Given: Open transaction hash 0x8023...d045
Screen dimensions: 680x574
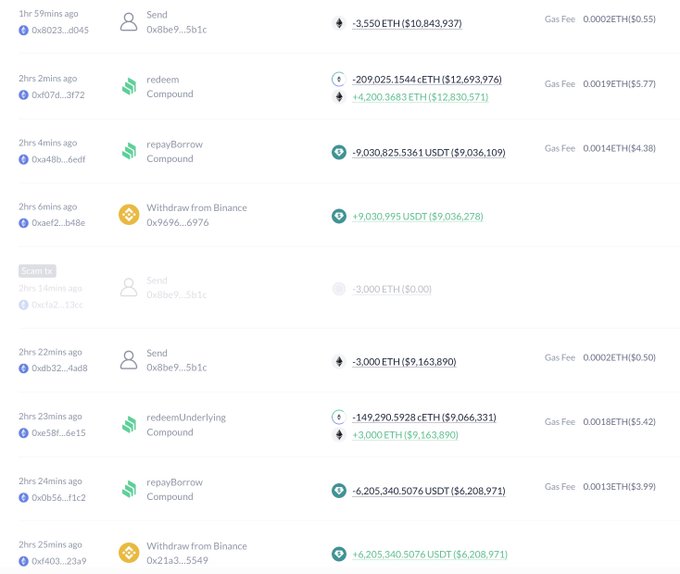Looking at the screenshot, I should (60, 30).
